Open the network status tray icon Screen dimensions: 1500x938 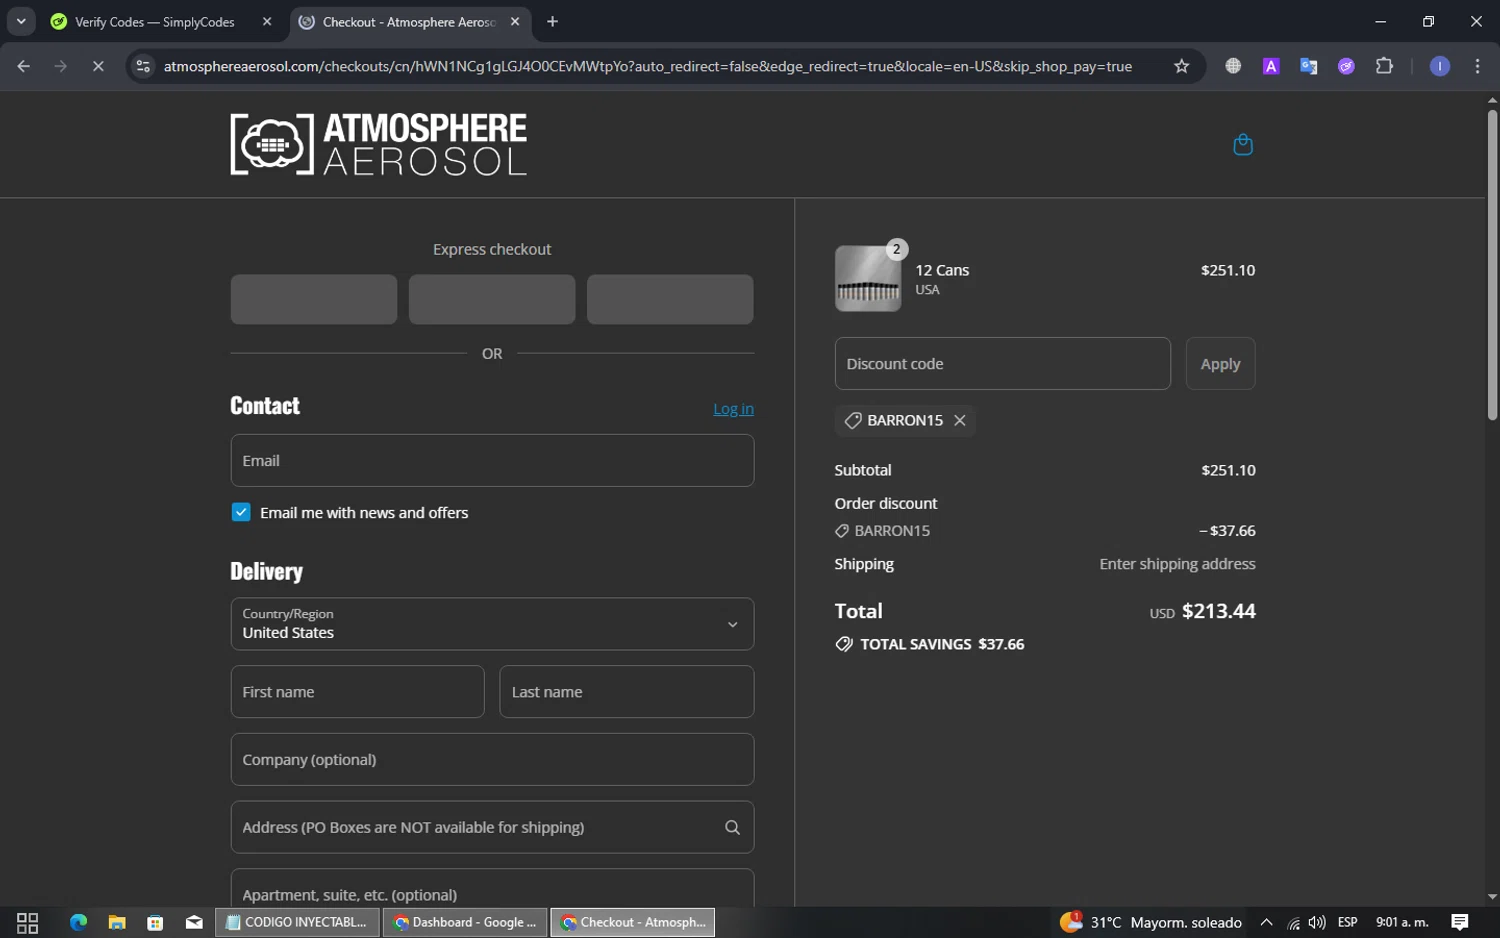point(1293,922)
